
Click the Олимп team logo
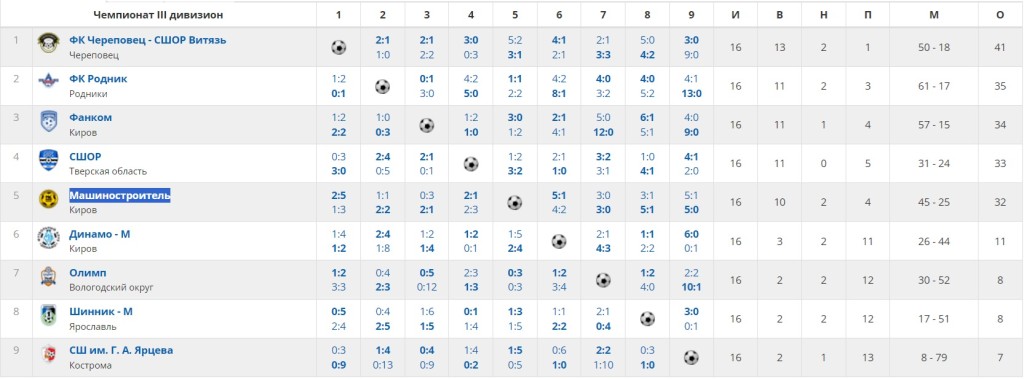[48, 276]
